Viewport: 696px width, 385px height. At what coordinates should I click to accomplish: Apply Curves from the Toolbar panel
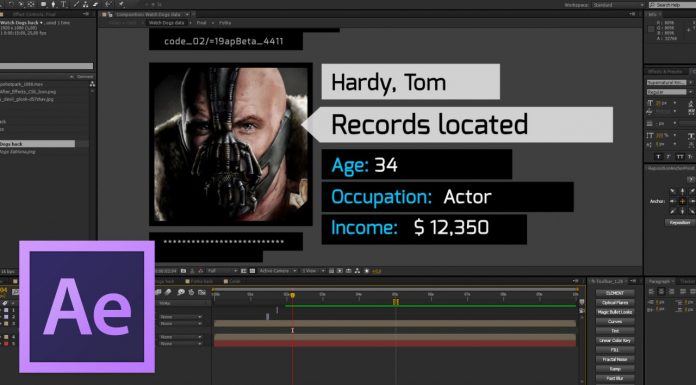click(615, 321)
